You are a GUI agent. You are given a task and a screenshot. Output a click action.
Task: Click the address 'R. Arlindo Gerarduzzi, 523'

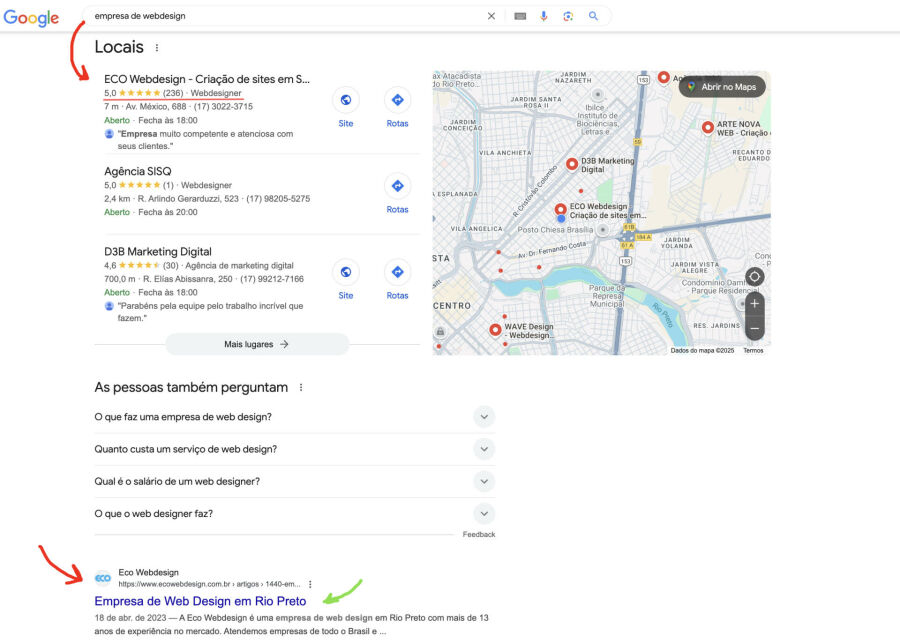pos(188,199)
